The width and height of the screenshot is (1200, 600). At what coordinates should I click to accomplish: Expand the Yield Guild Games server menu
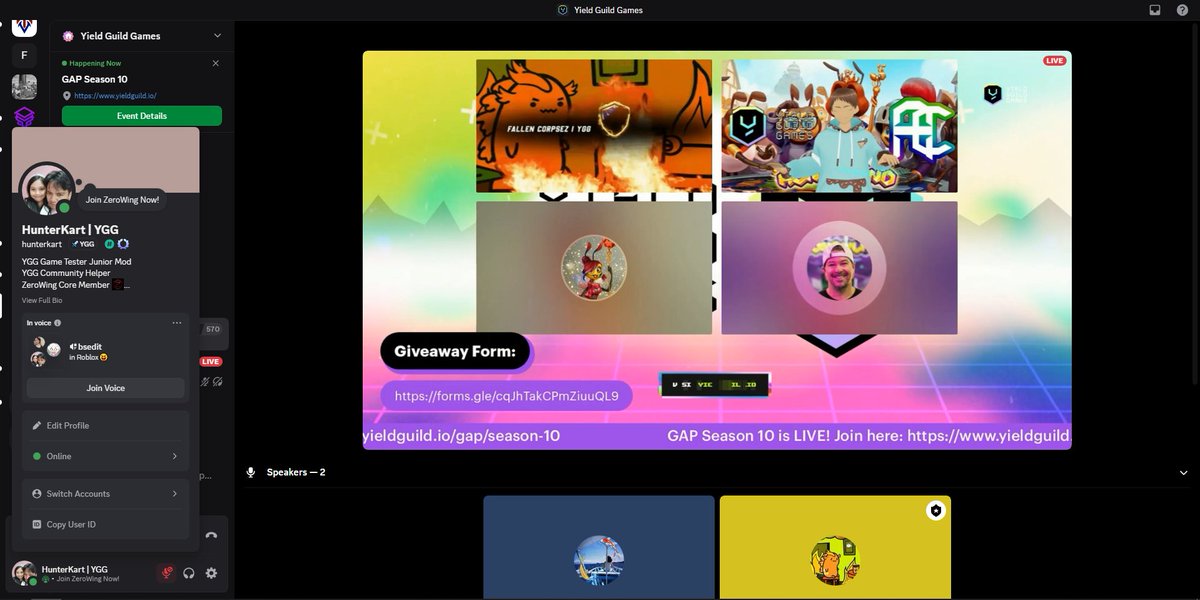point(217,36)
